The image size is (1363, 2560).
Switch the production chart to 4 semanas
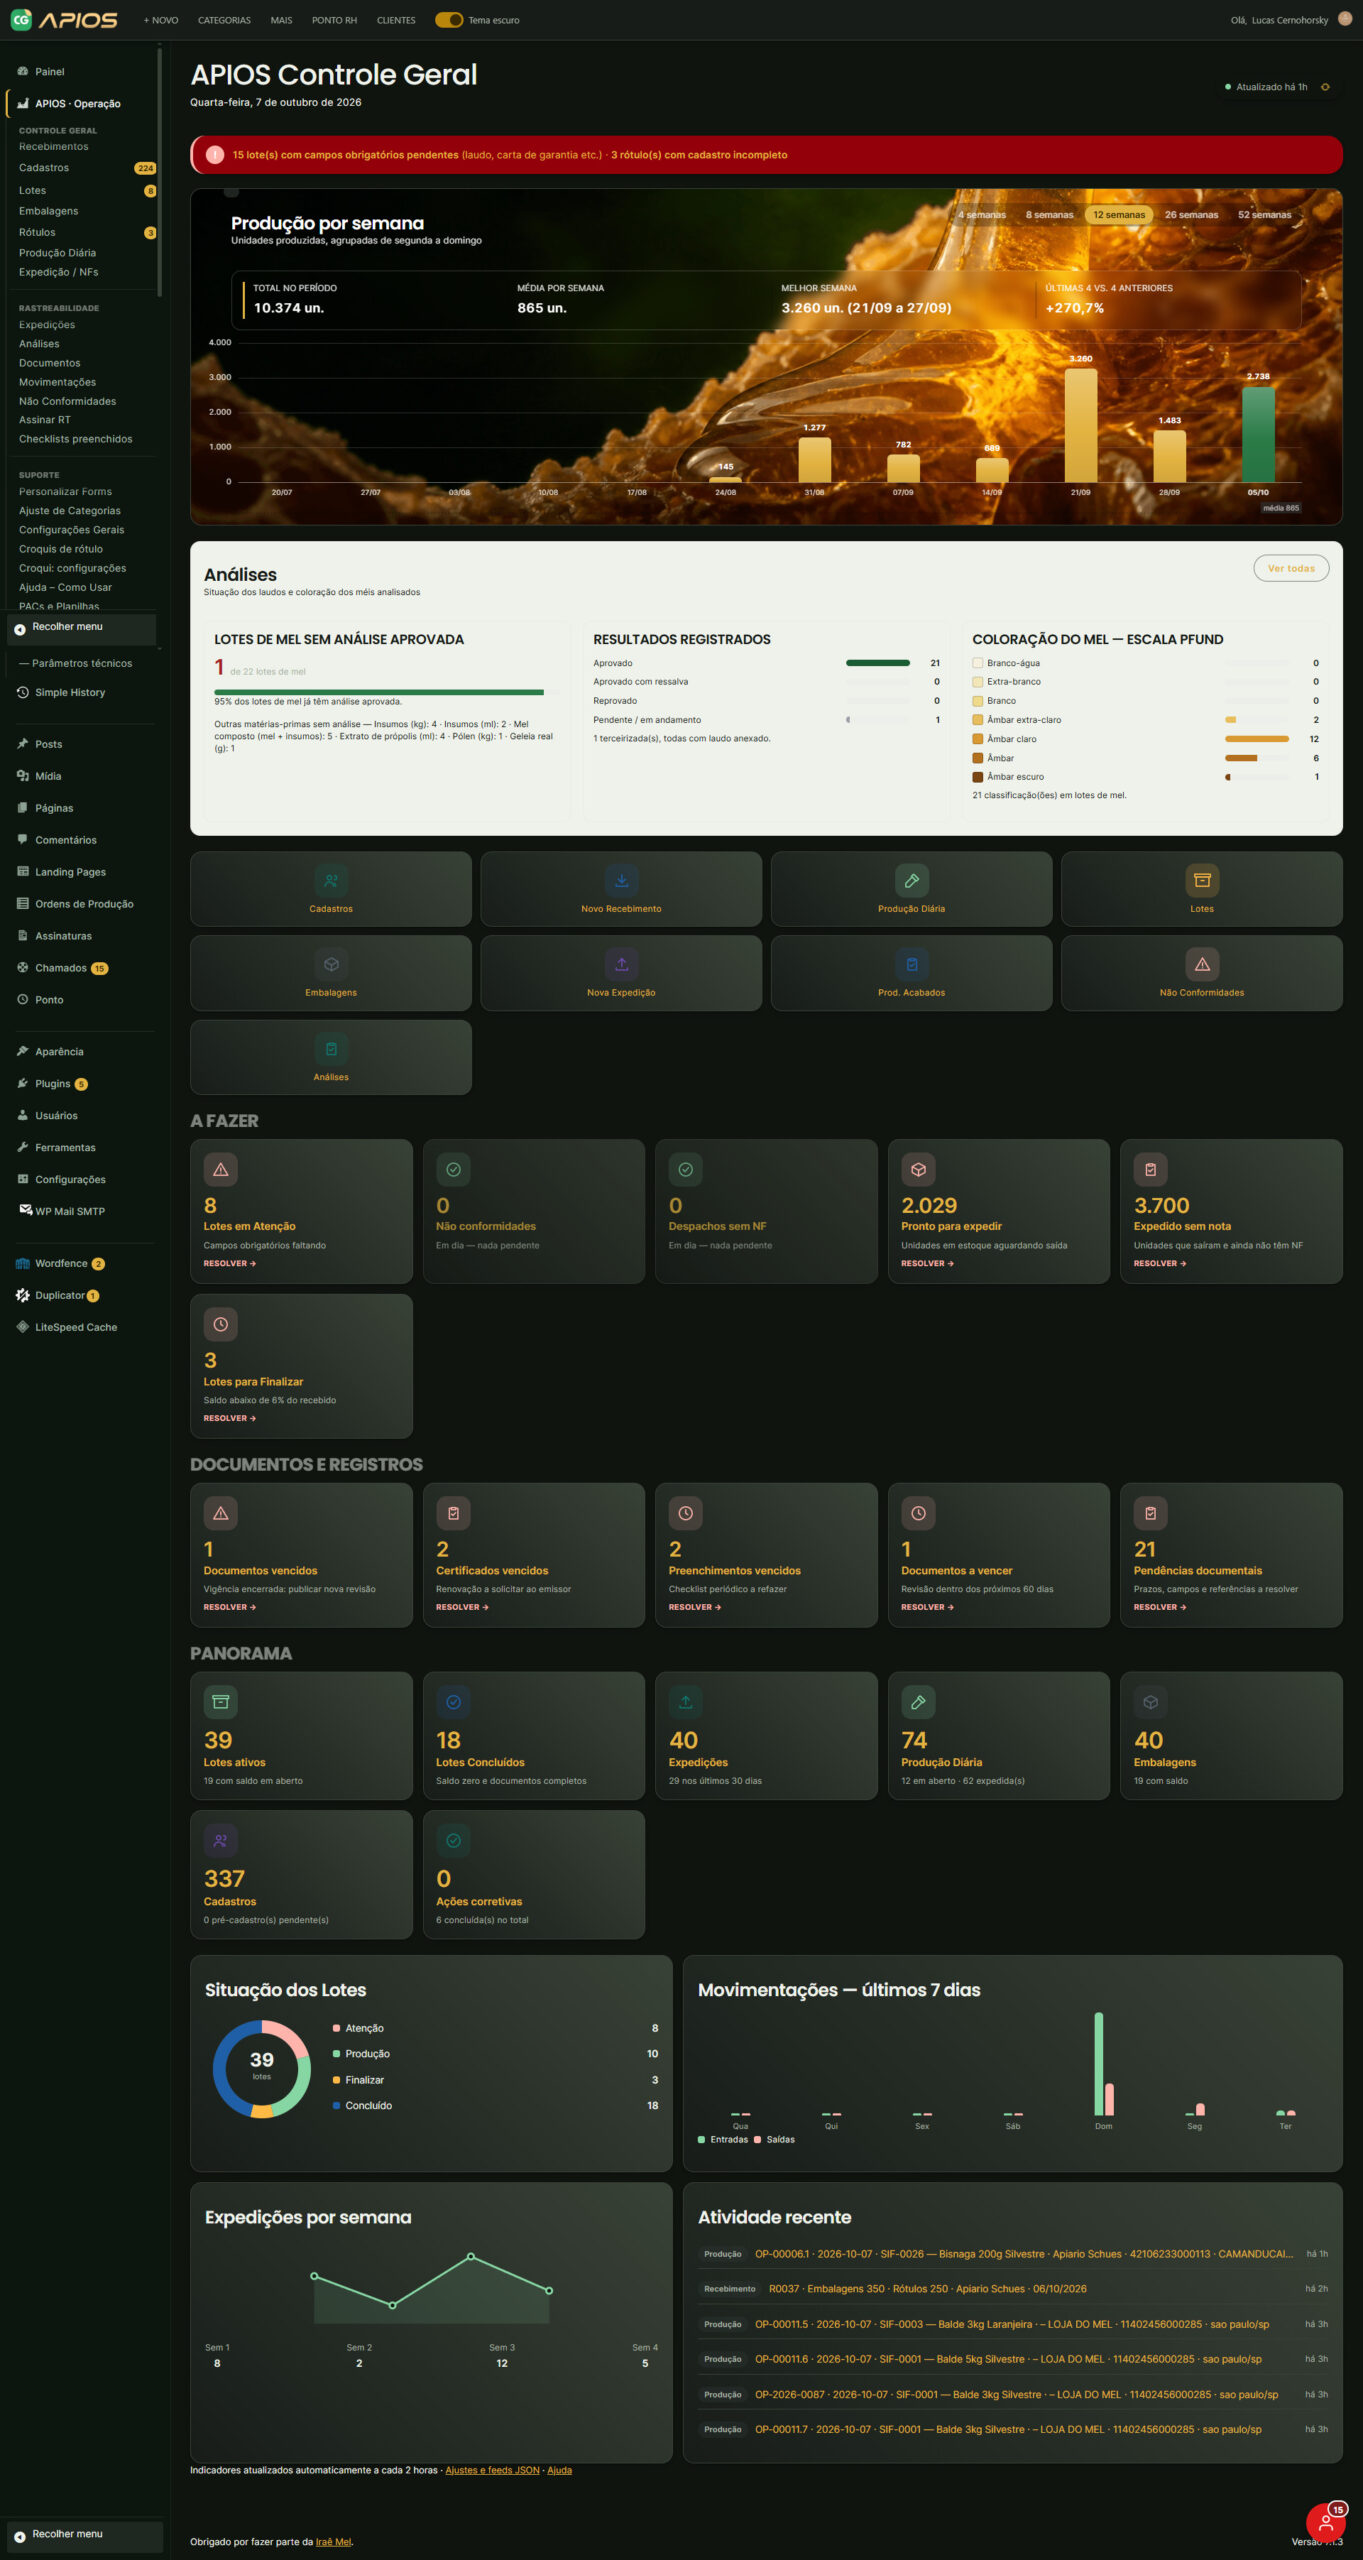click(x=982, y=215)
